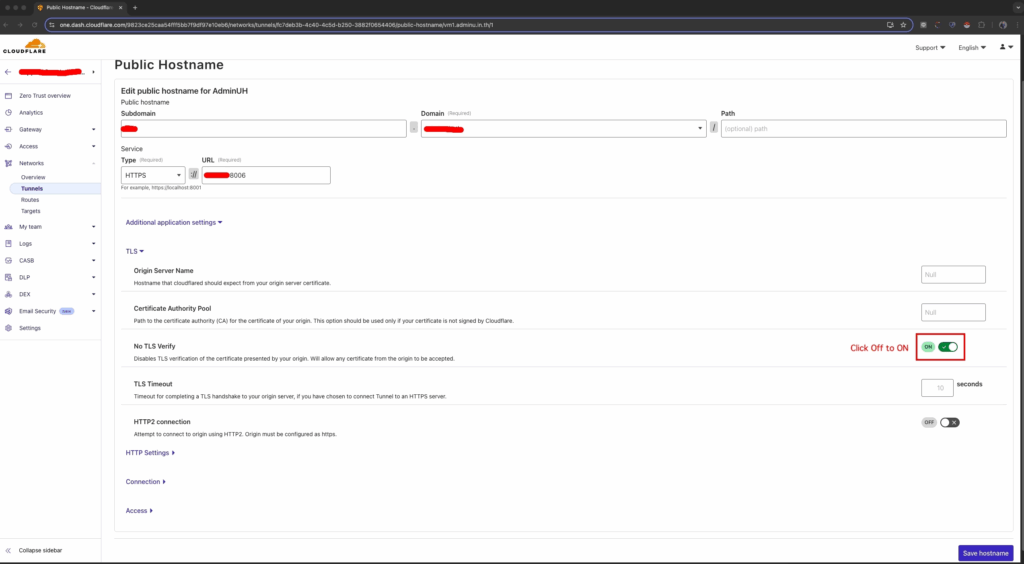Viewport: 1024px width, 564px height.
Task: Click the browser profile avatar icon
Action: click(x=1002, y=25)
